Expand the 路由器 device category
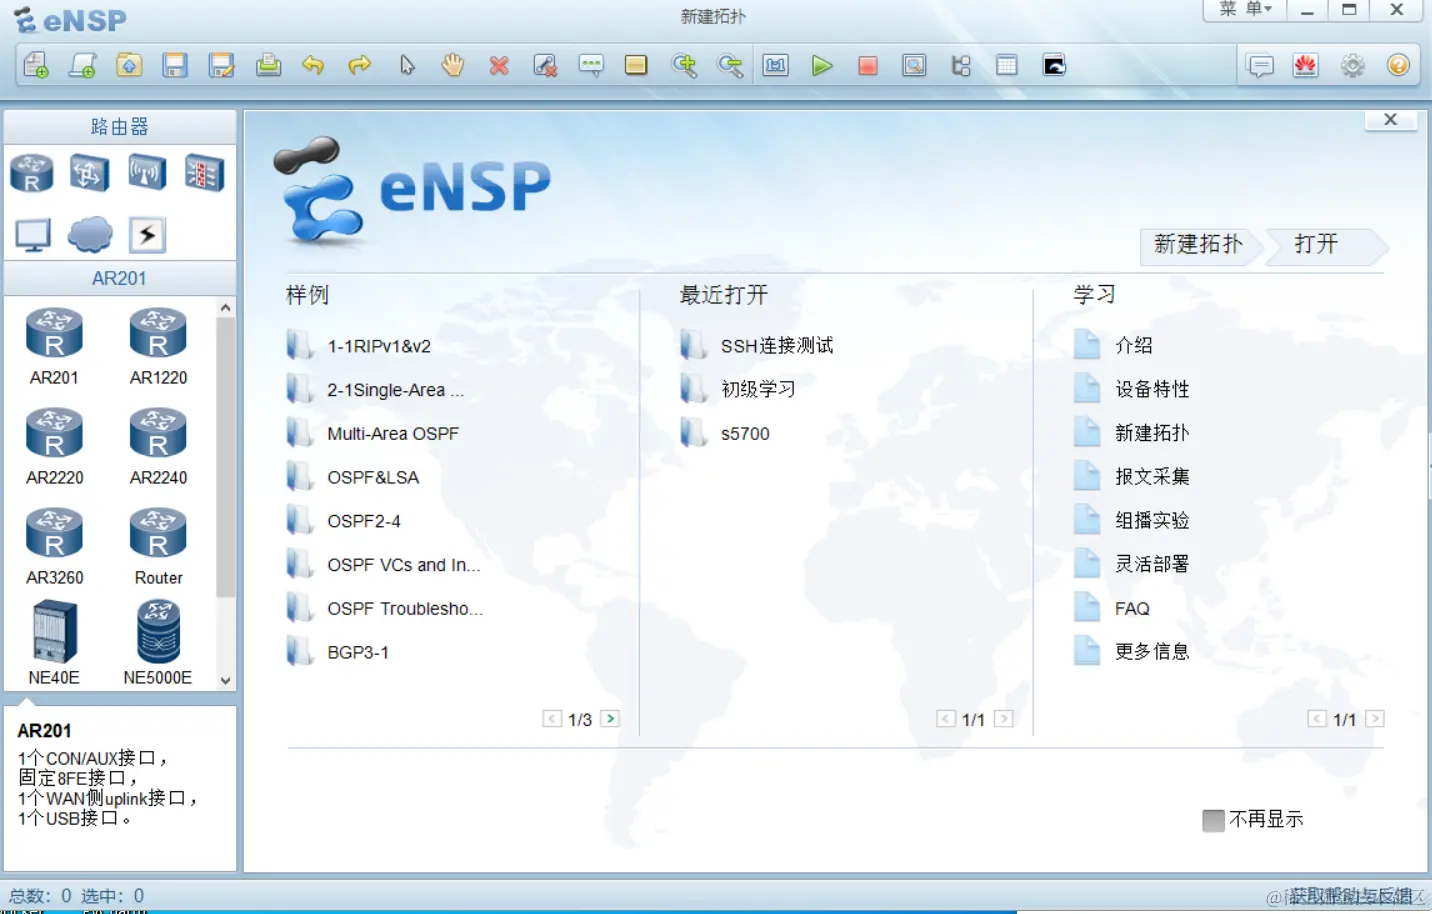 120,126
